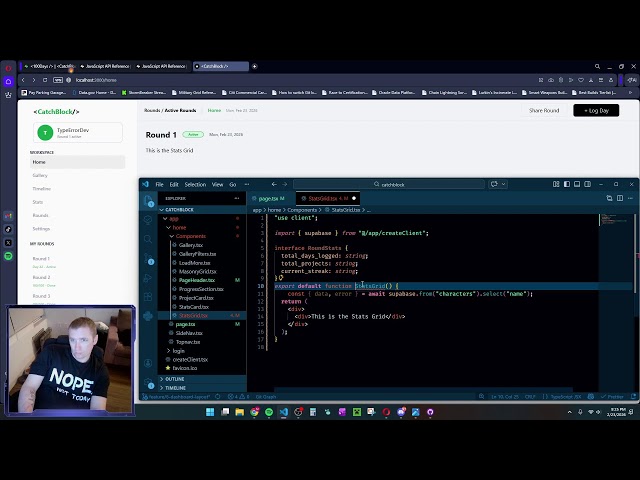This screenshot has height=480, width=640.
Task: Expand the OUTLINE section
Action: point(202,379)
